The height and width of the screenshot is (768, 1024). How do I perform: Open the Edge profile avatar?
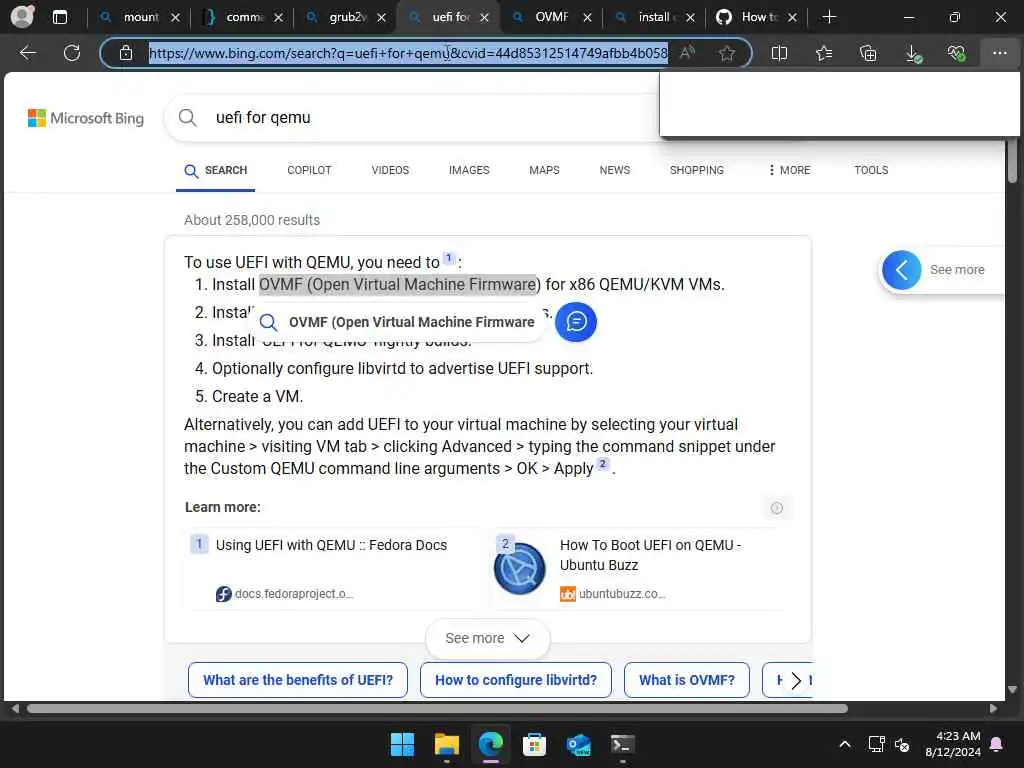pos(22,16)
